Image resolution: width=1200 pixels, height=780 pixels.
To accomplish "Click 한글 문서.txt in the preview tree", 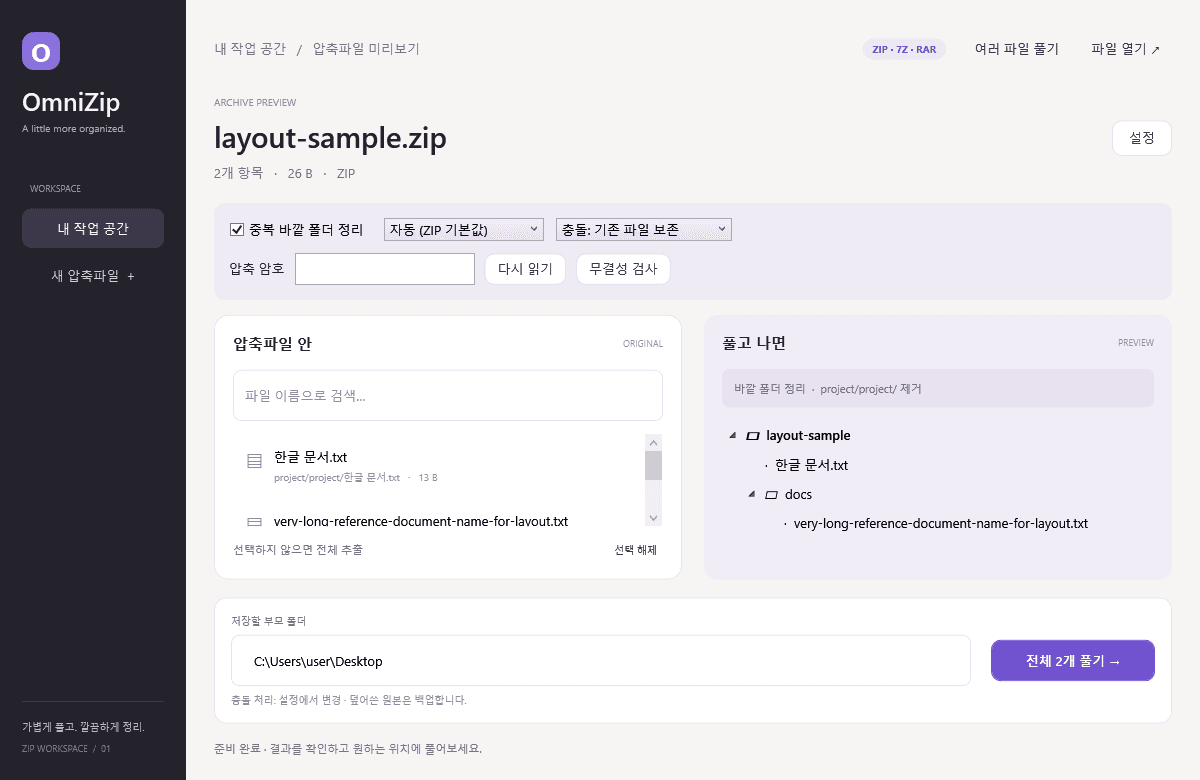I will pos(811,465).
